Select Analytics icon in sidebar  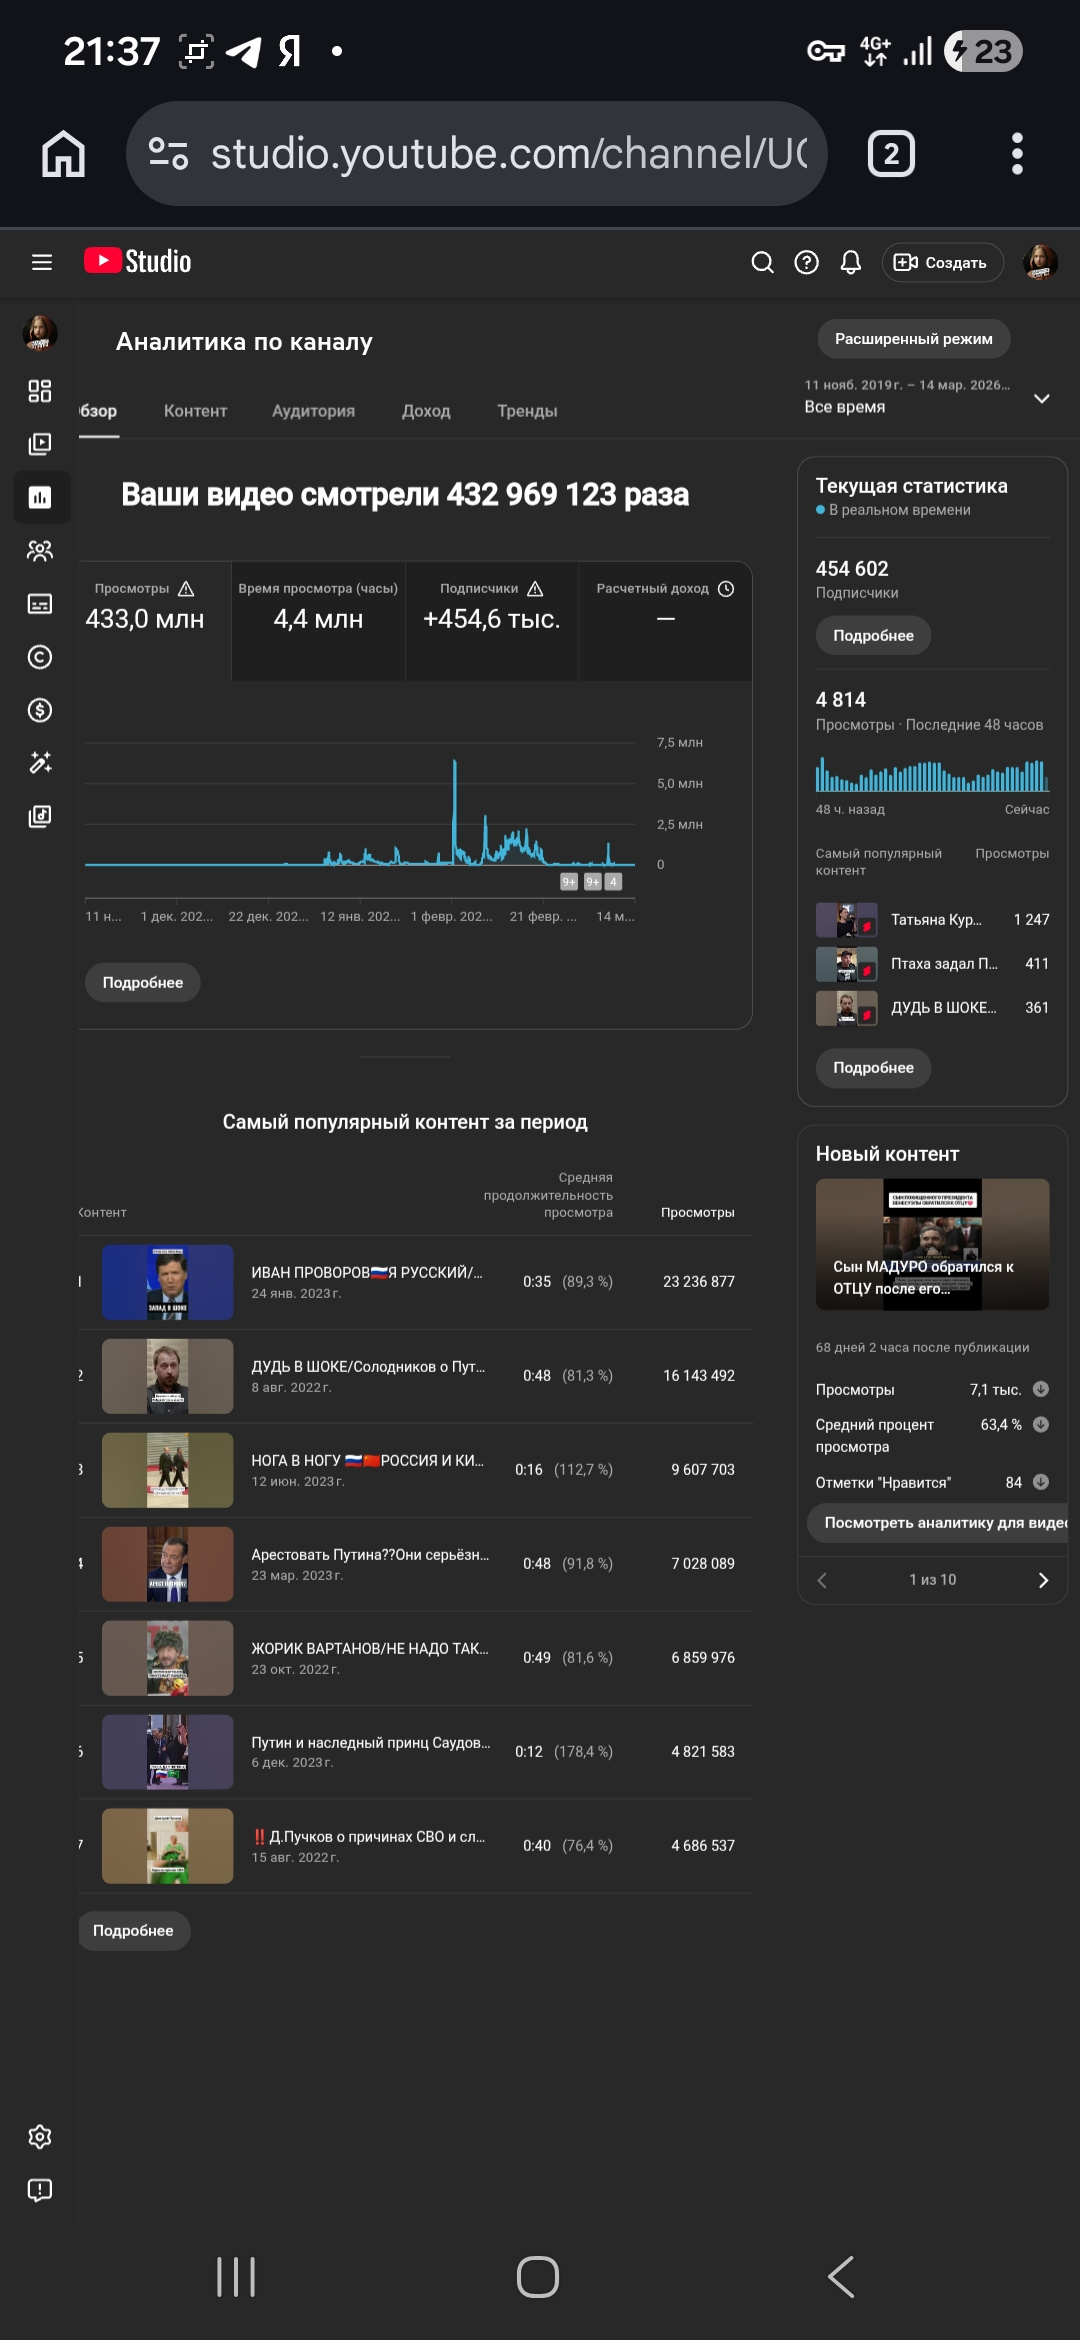40,497
